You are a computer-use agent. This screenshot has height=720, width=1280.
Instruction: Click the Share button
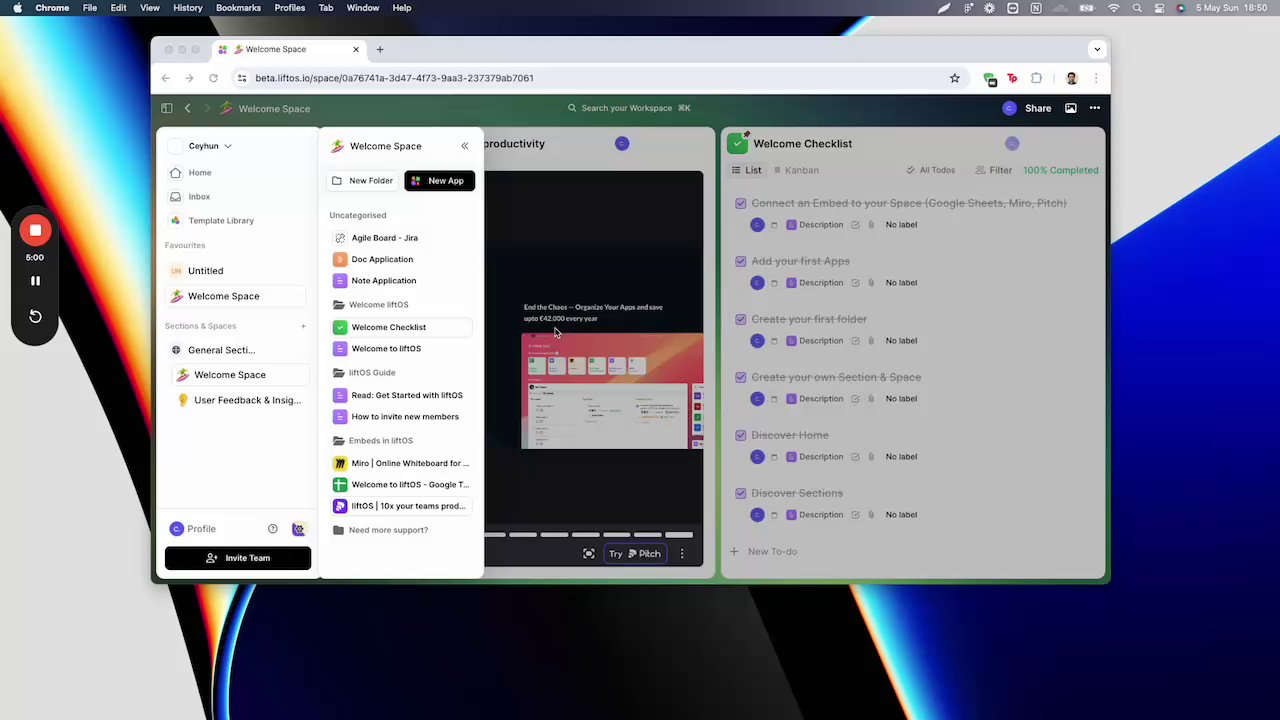[x=1038, y=108]
